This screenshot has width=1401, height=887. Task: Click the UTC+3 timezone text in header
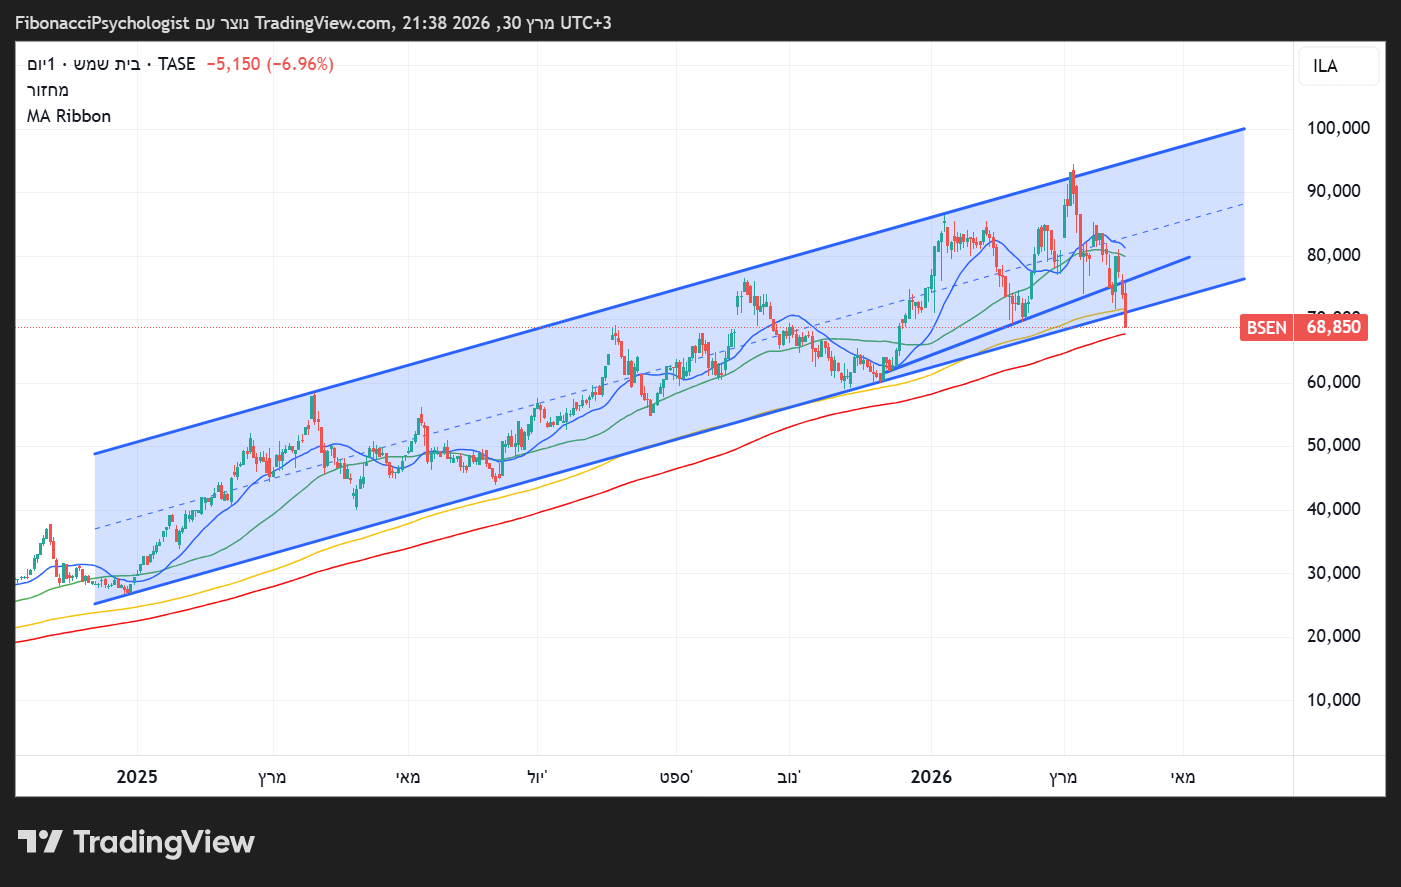pyautogui.click(x=585, y=22)
